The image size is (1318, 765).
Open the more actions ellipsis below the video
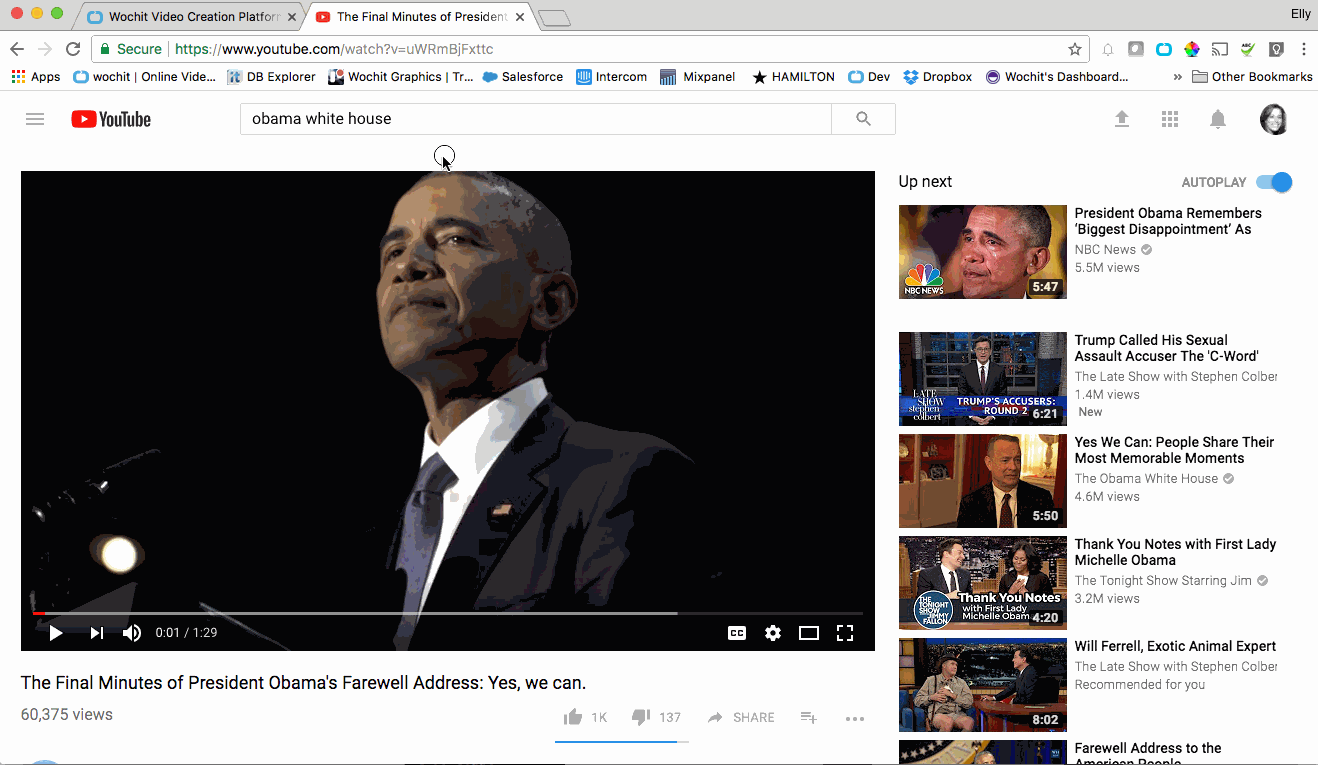click(x=854, y=718)
